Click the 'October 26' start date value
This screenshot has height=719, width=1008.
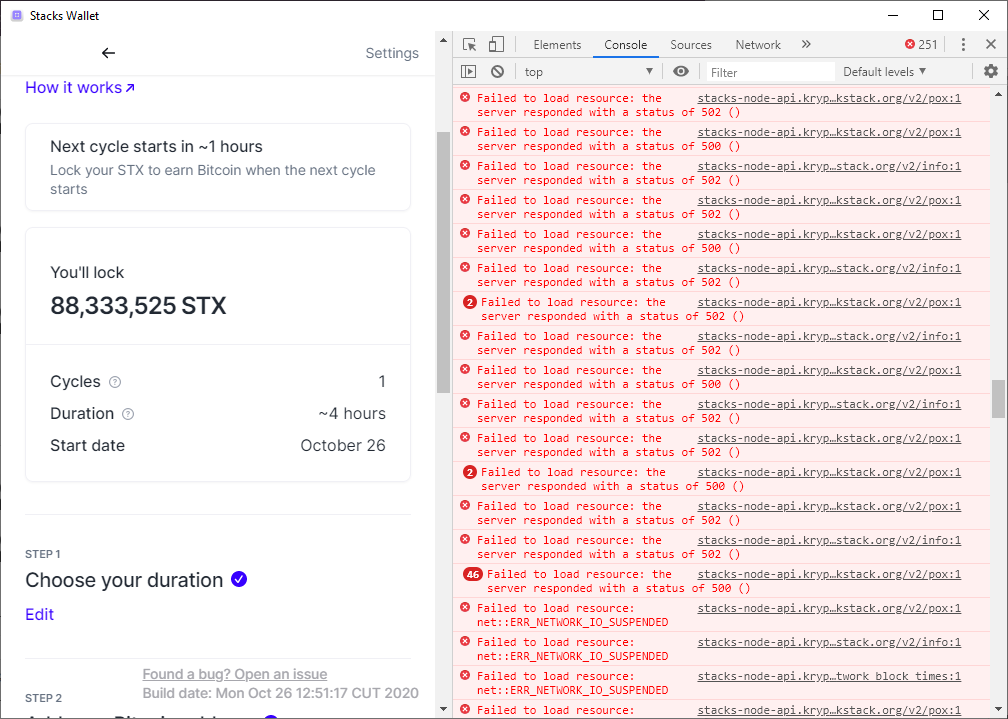point(343,446)
